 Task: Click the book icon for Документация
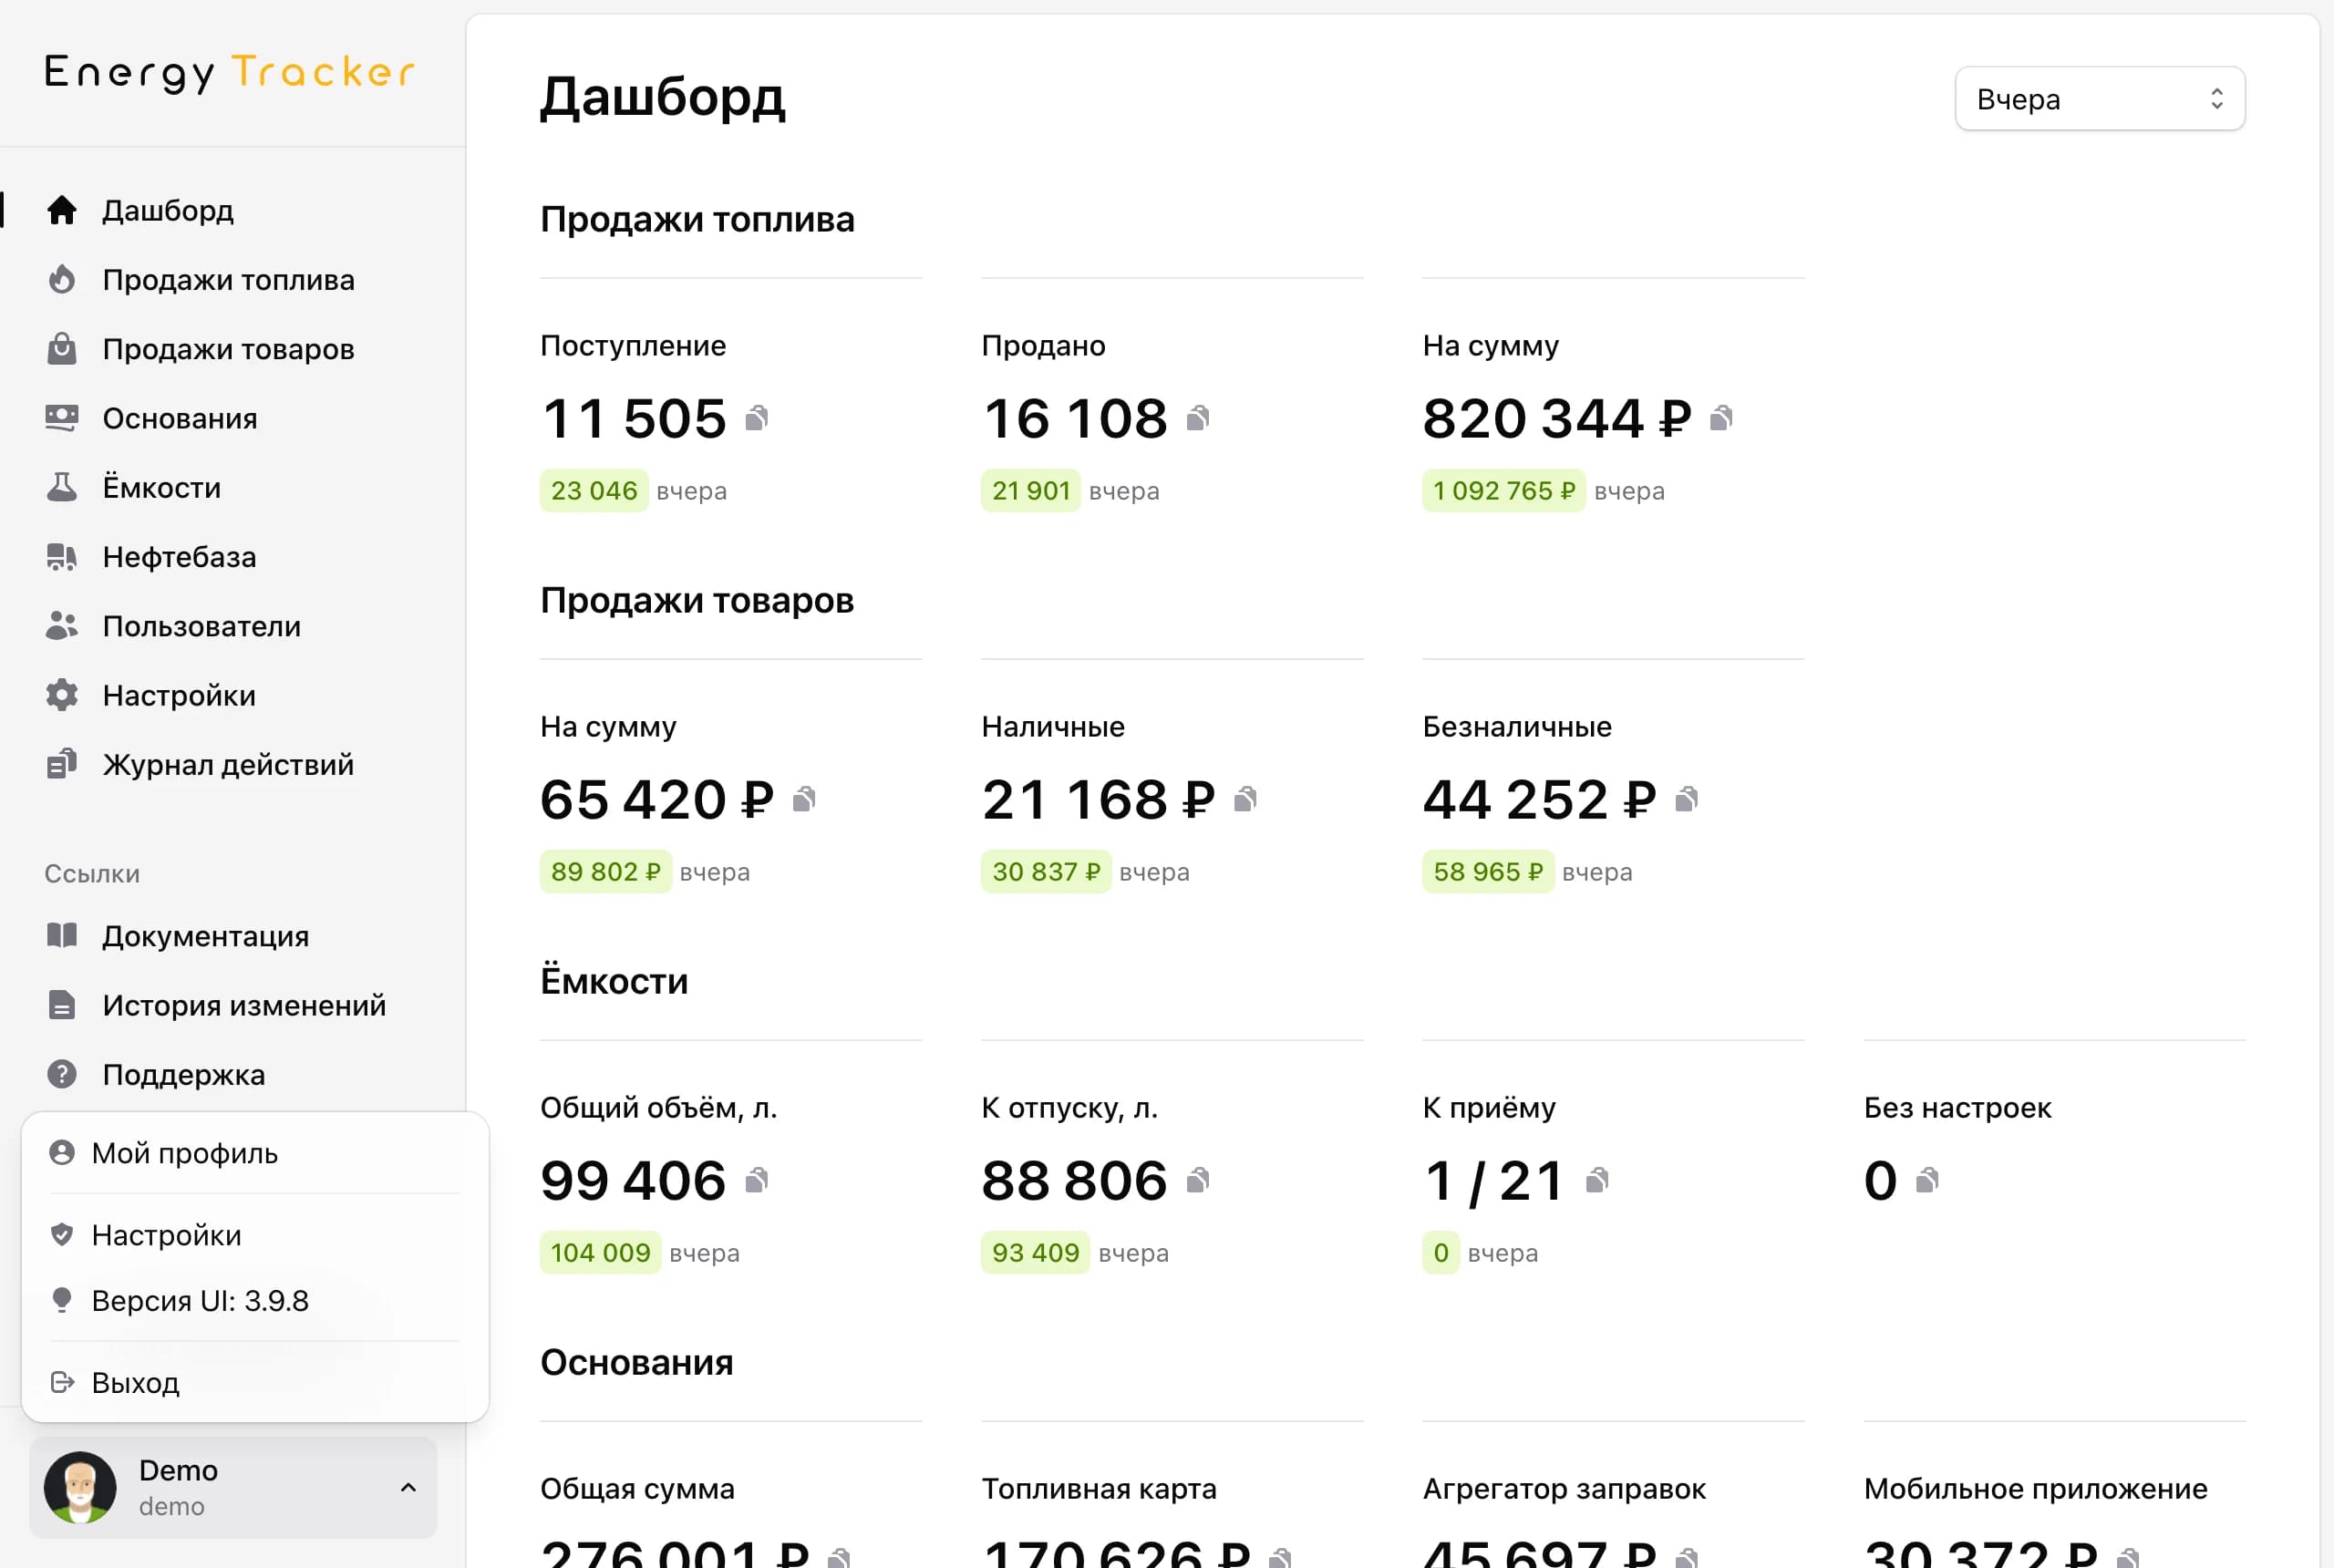[x=62, y=935]
